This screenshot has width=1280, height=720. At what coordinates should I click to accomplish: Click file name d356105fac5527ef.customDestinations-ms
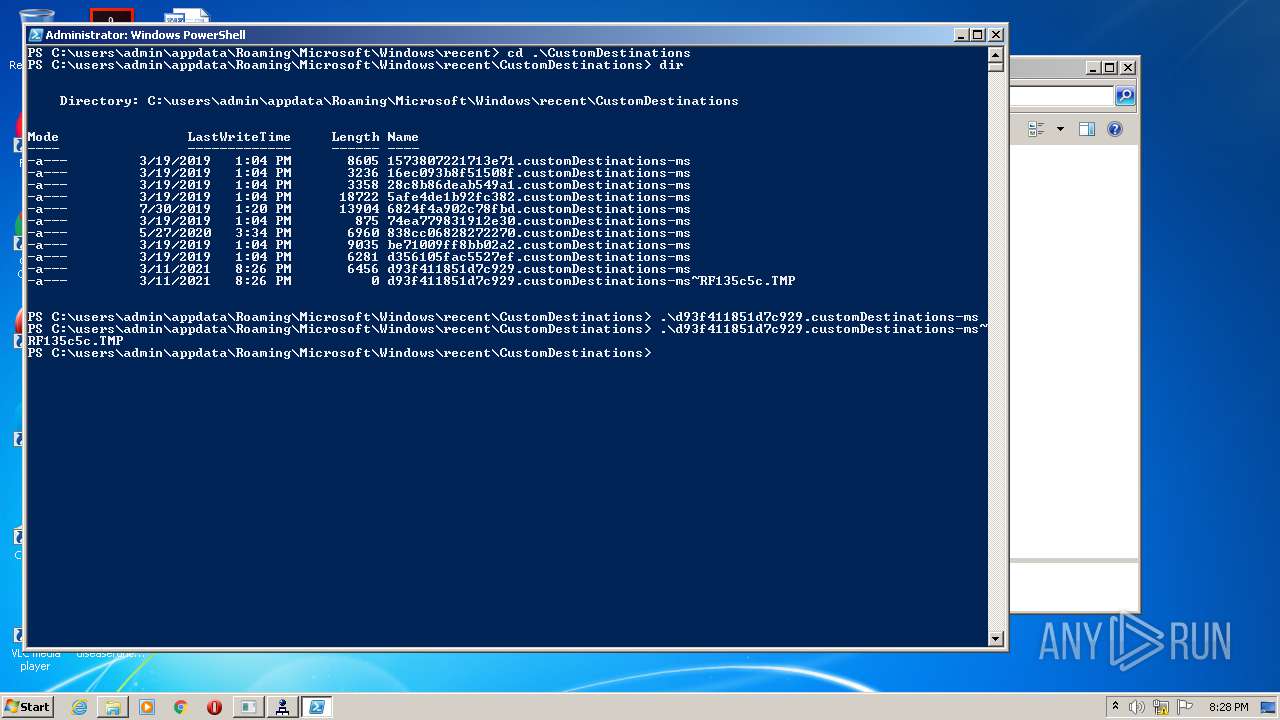[538, 257]
